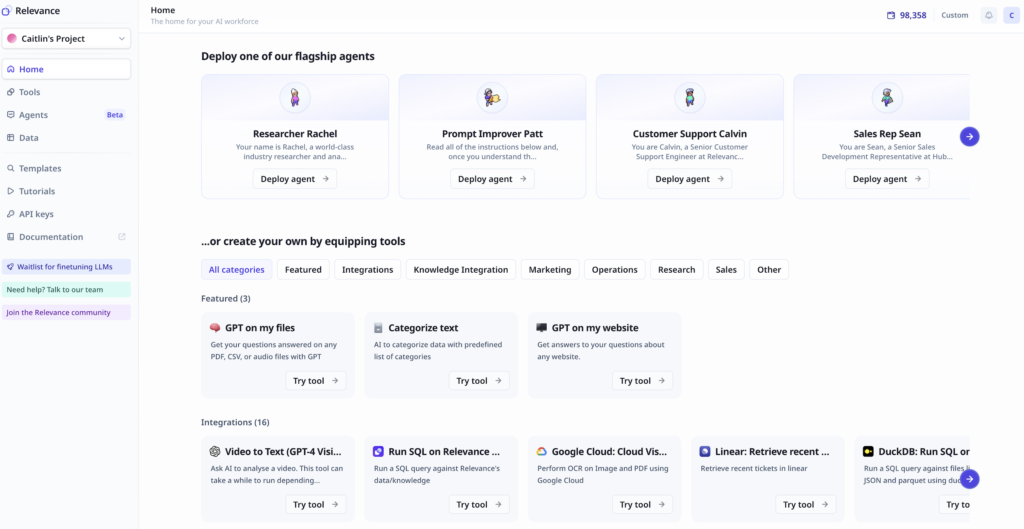1024x529 pixels.
Task: Click Researcher Rachel avatar icon
Action: click(x=295, y=98)
